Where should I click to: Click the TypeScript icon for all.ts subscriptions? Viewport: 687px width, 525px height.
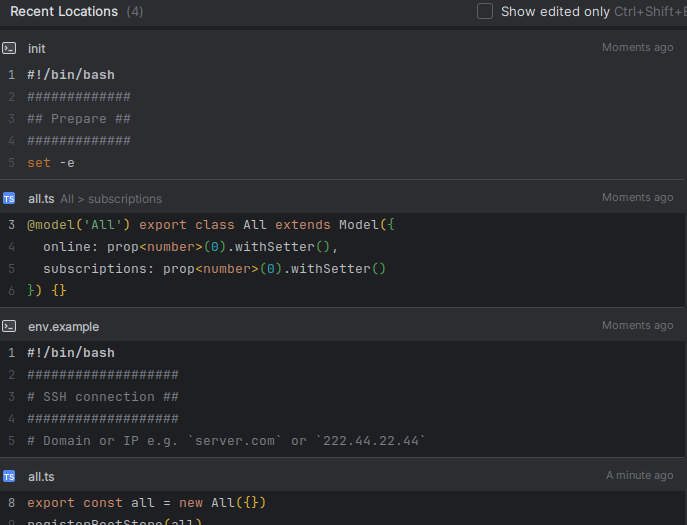point(9,198)
